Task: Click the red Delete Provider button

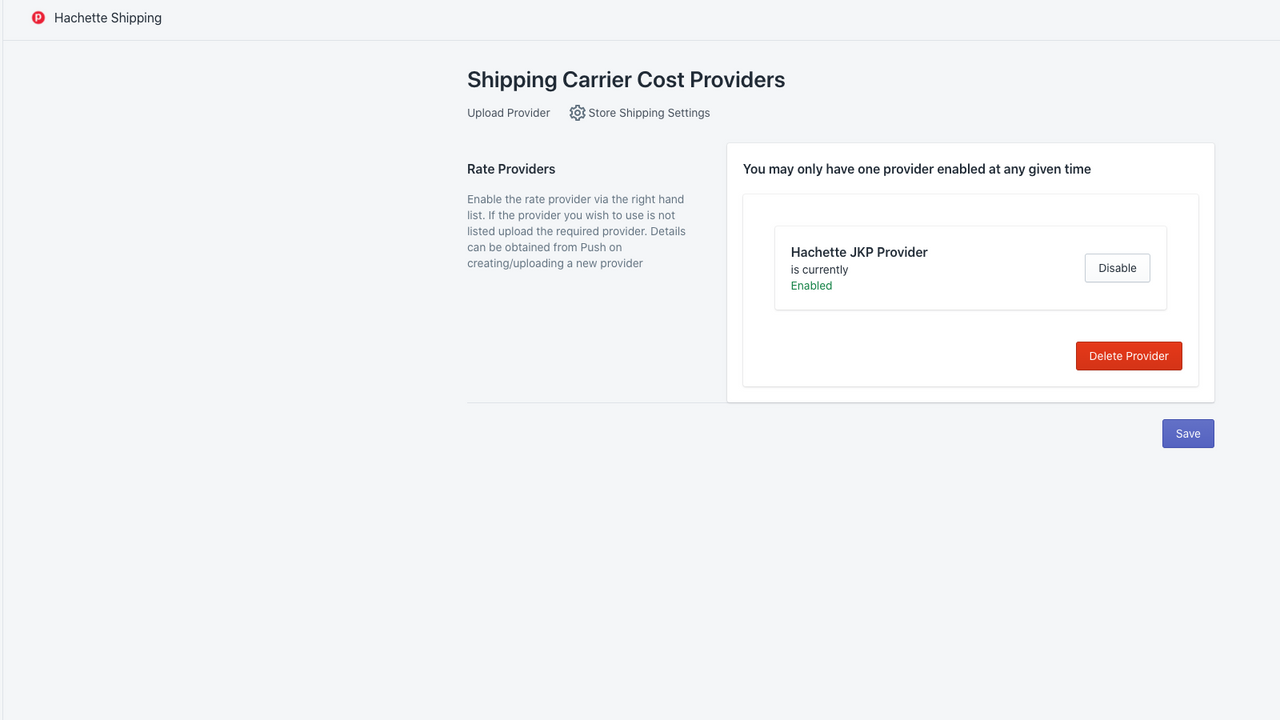Action: tap(1128, 356)
